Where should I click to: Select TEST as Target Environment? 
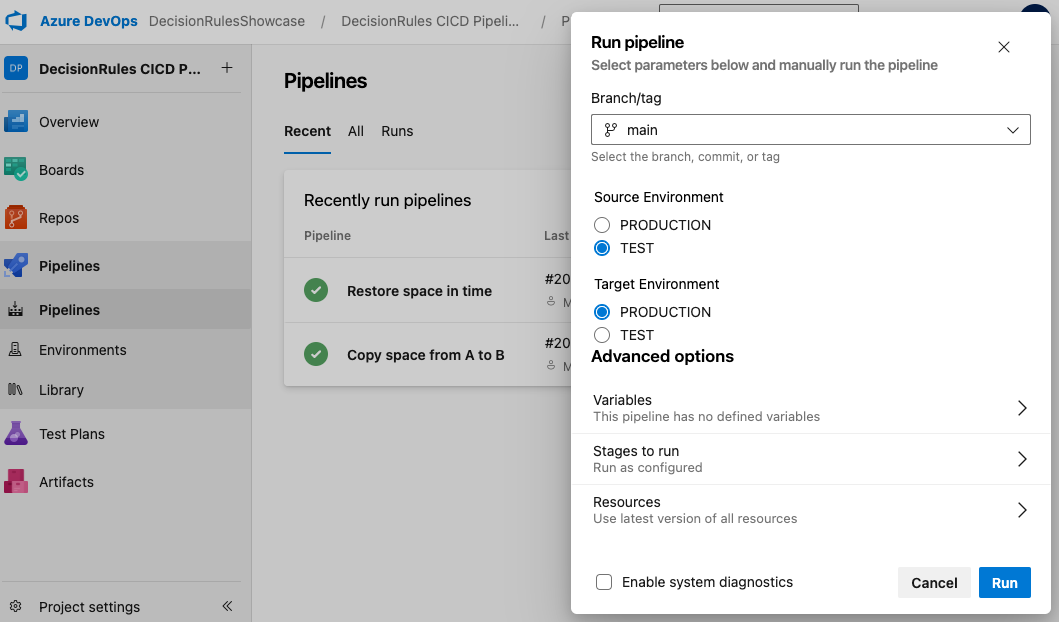(x=602, y=335)
